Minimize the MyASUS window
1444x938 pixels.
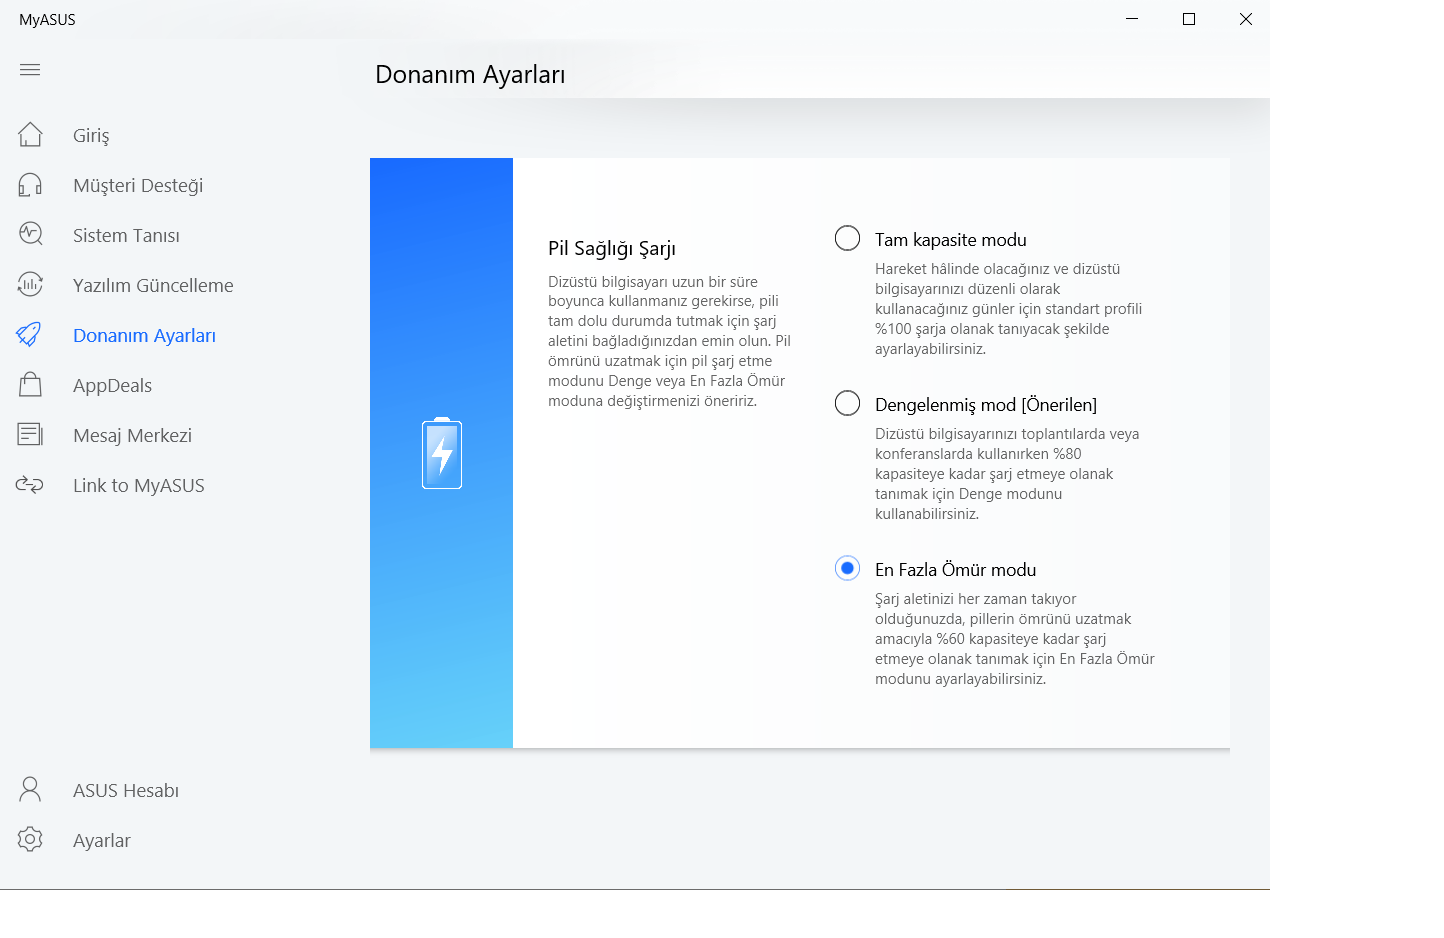point(1132,19)
